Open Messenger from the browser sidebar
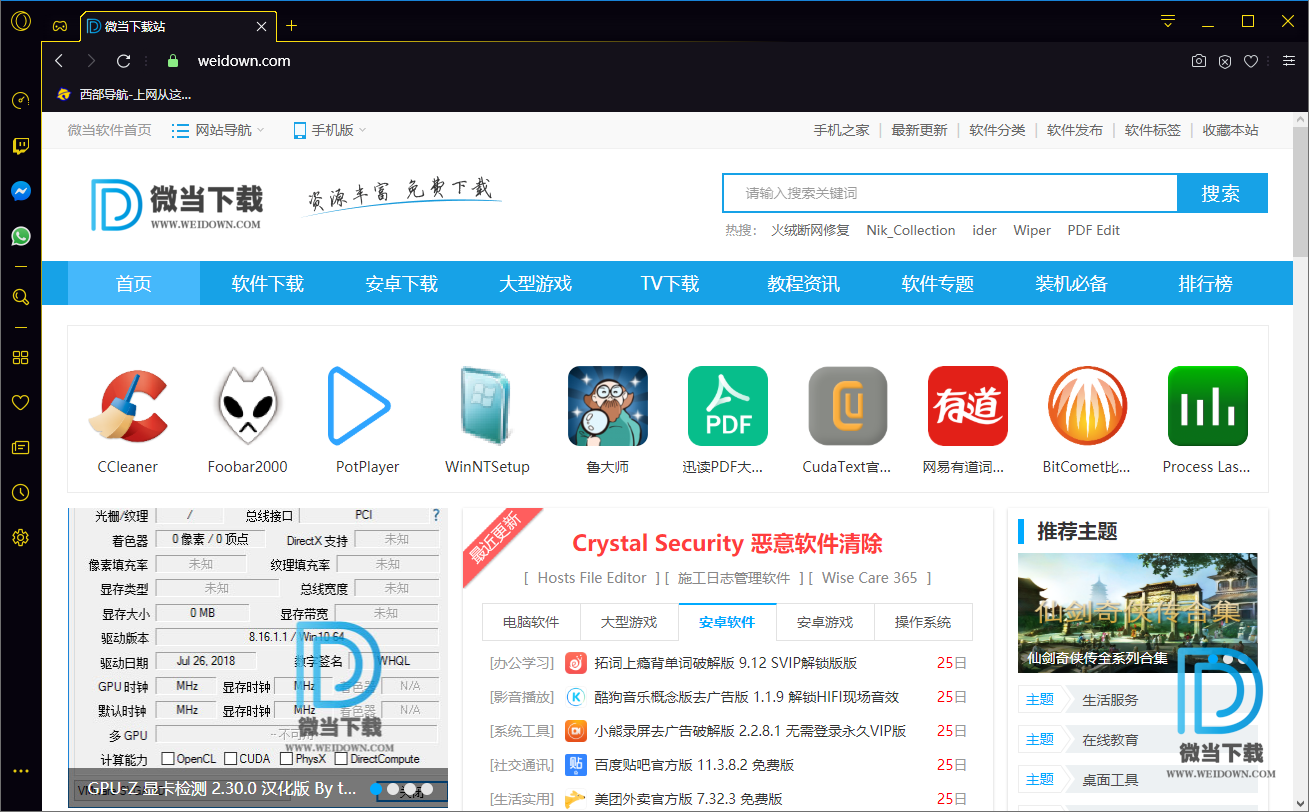 click(21, 191)
